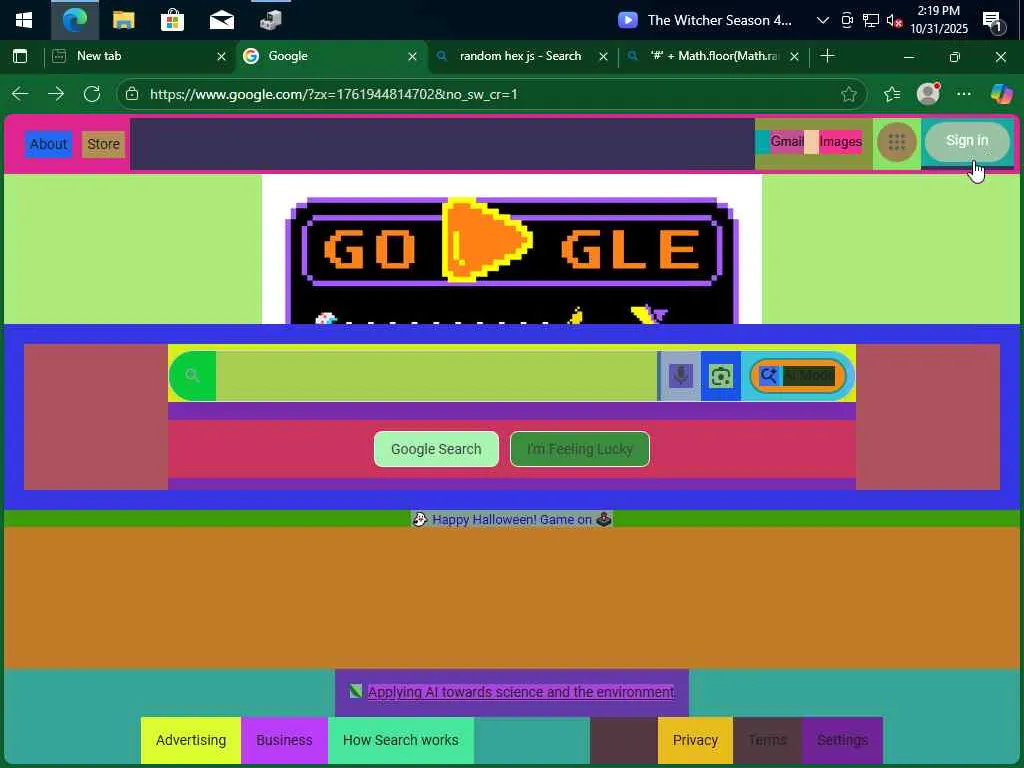Add this page to favorites star
The width and height of the screenshot is (1024, 768).
[x=848, y=94]
